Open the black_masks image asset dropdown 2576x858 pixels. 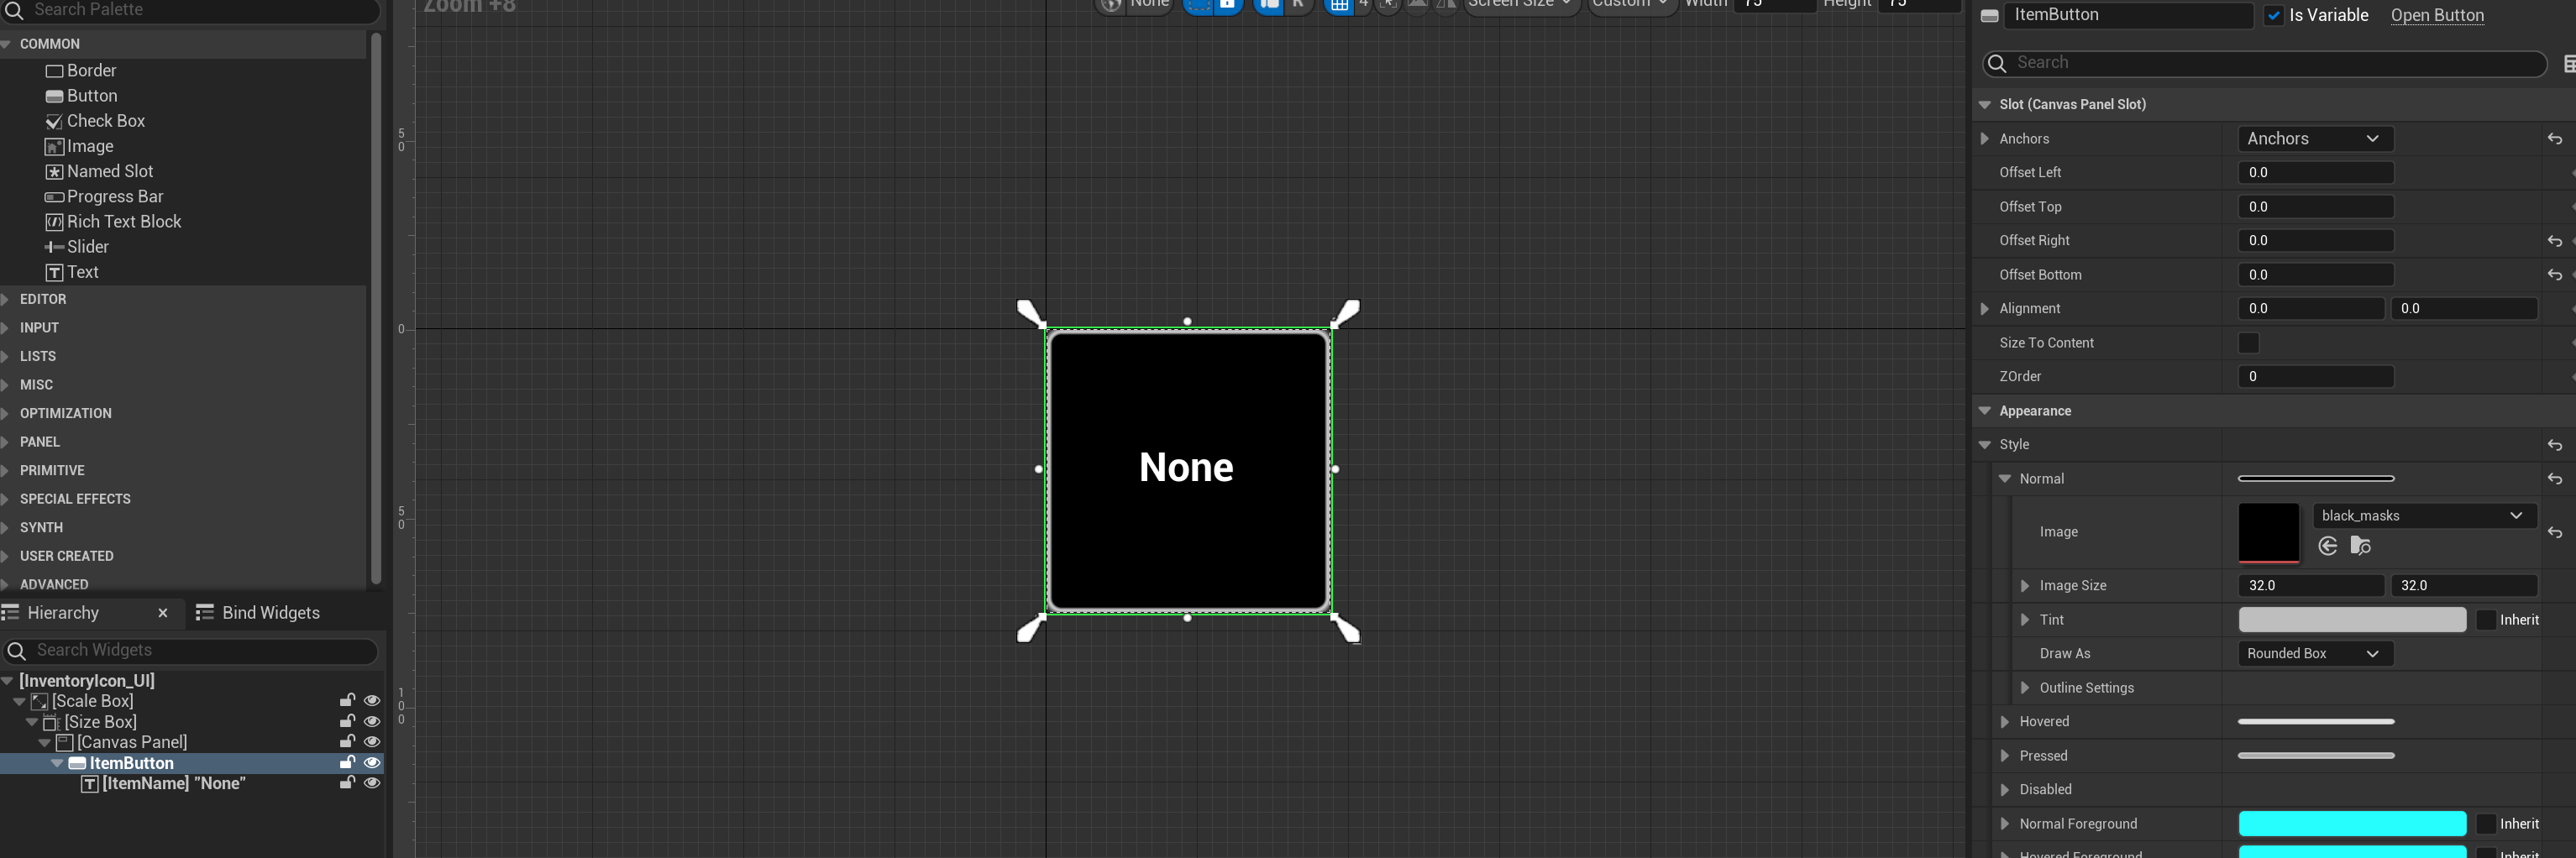[2424, 516]
